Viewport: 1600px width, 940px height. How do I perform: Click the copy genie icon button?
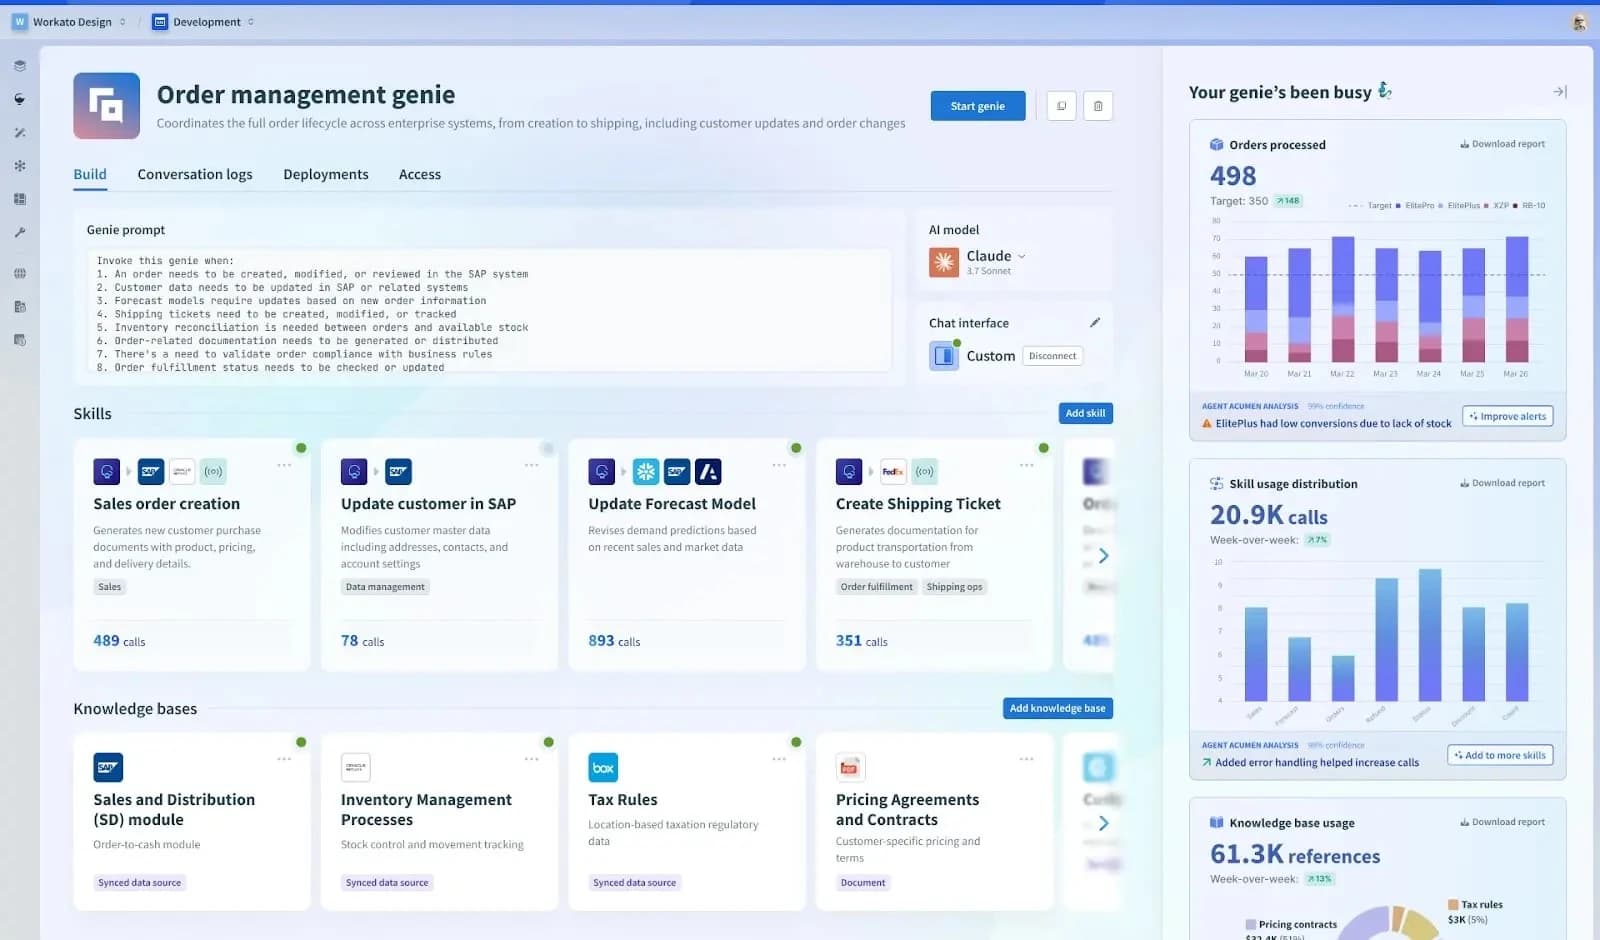pyautogui.click(x=1061, y=106)
